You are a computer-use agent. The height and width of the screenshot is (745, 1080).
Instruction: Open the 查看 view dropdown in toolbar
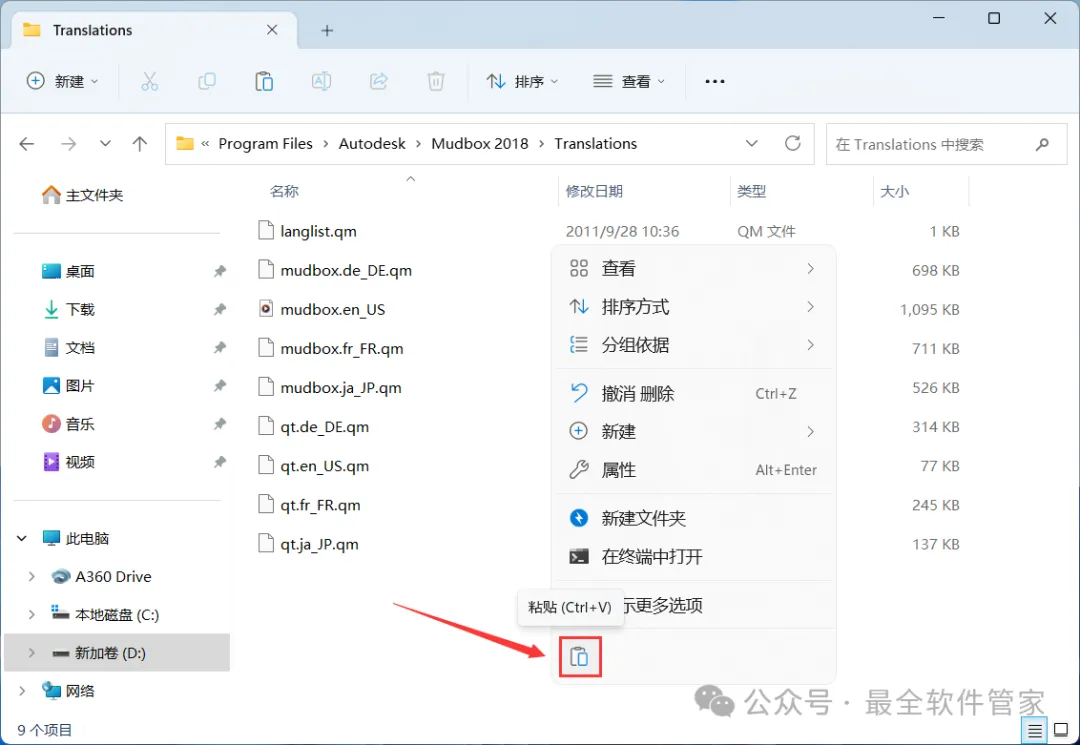point(629,81)
